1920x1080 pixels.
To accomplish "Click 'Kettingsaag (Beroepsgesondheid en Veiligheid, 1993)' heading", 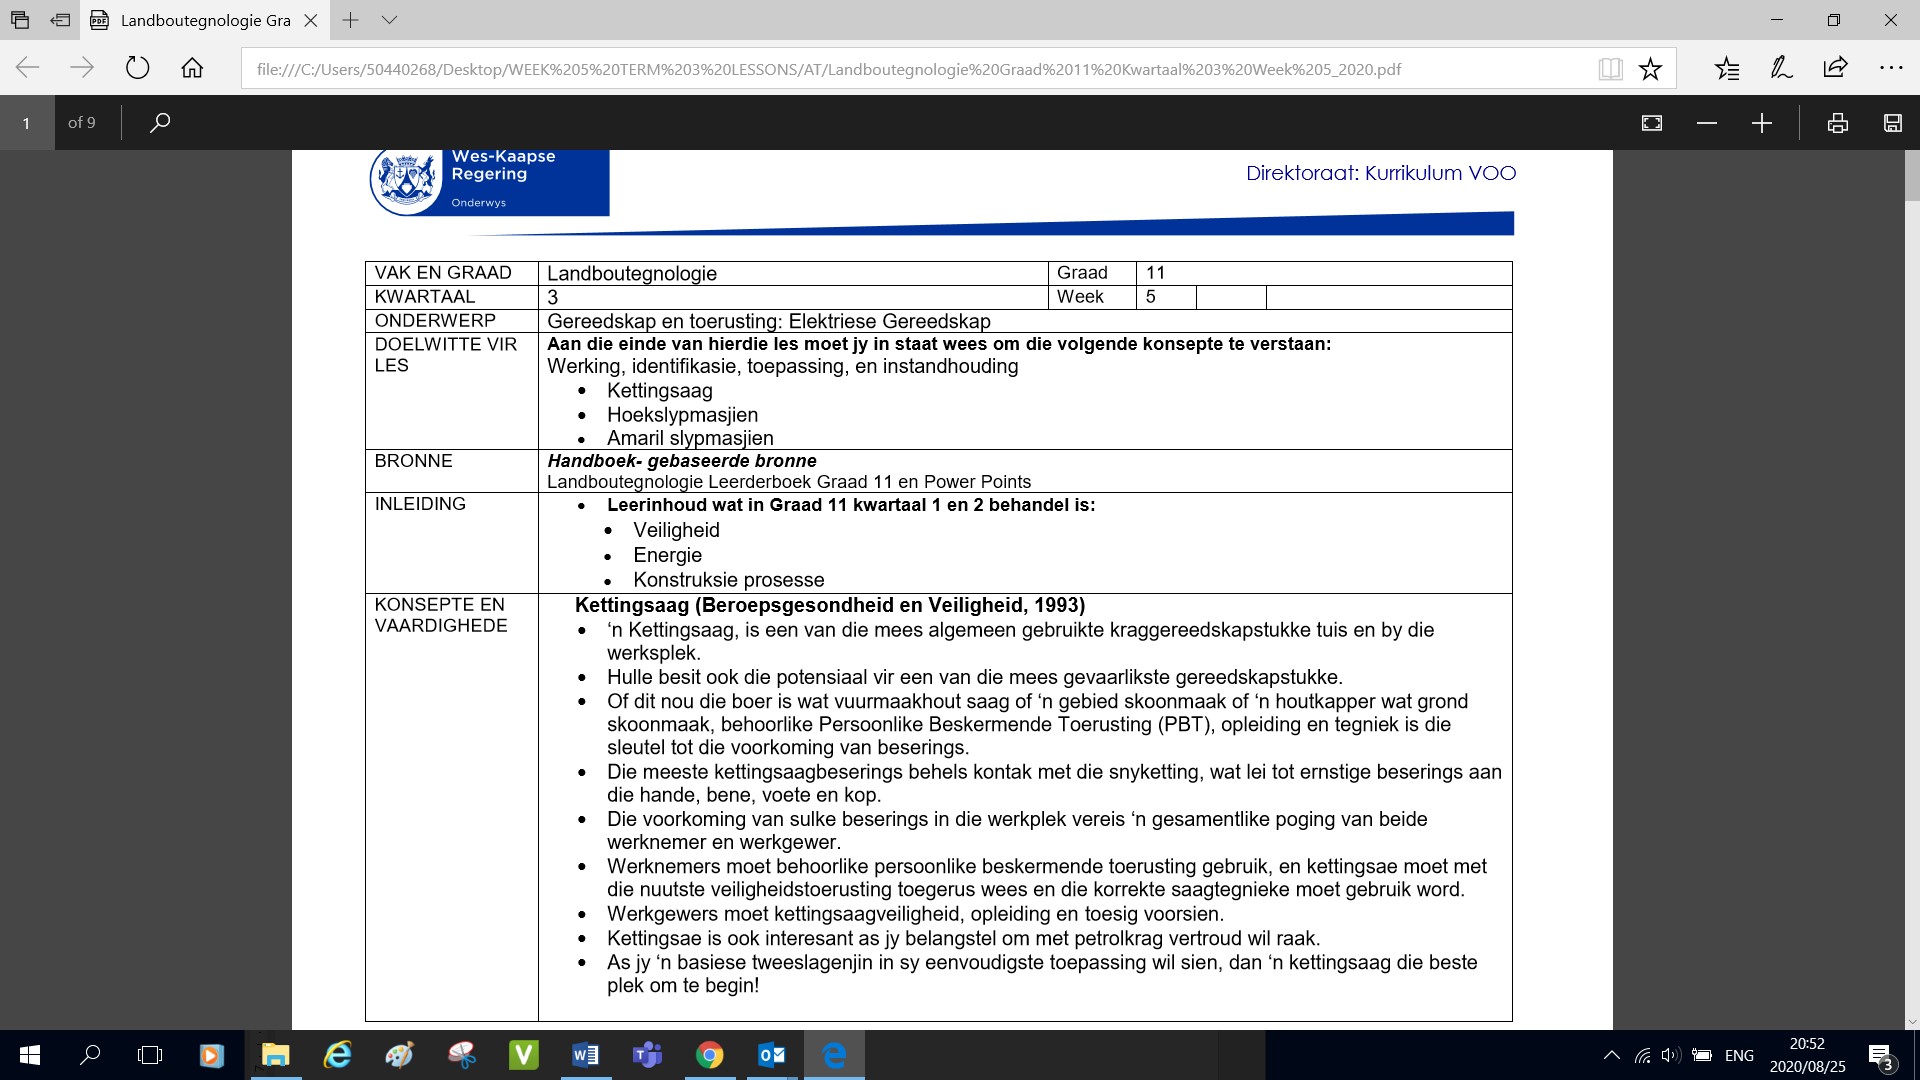I will coord(830,605).
